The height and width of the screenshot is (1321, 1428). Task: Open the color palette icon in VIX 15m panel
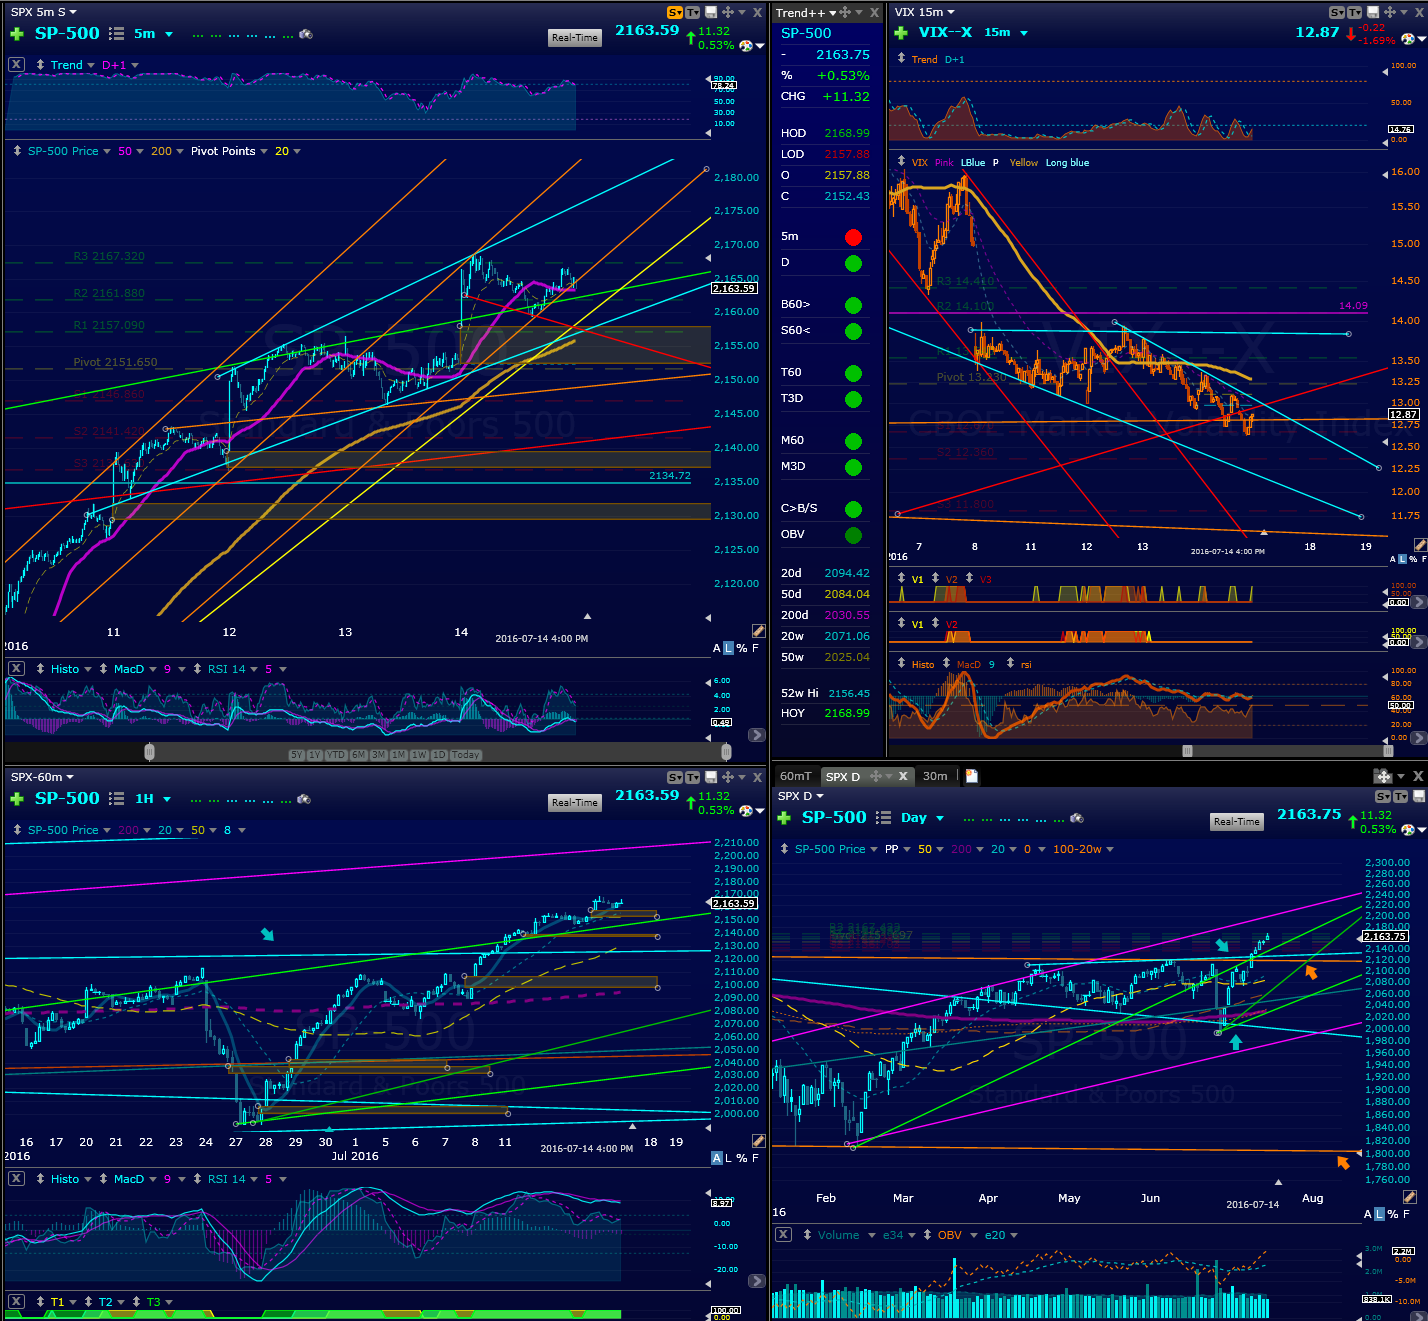tap(1408, 39)
